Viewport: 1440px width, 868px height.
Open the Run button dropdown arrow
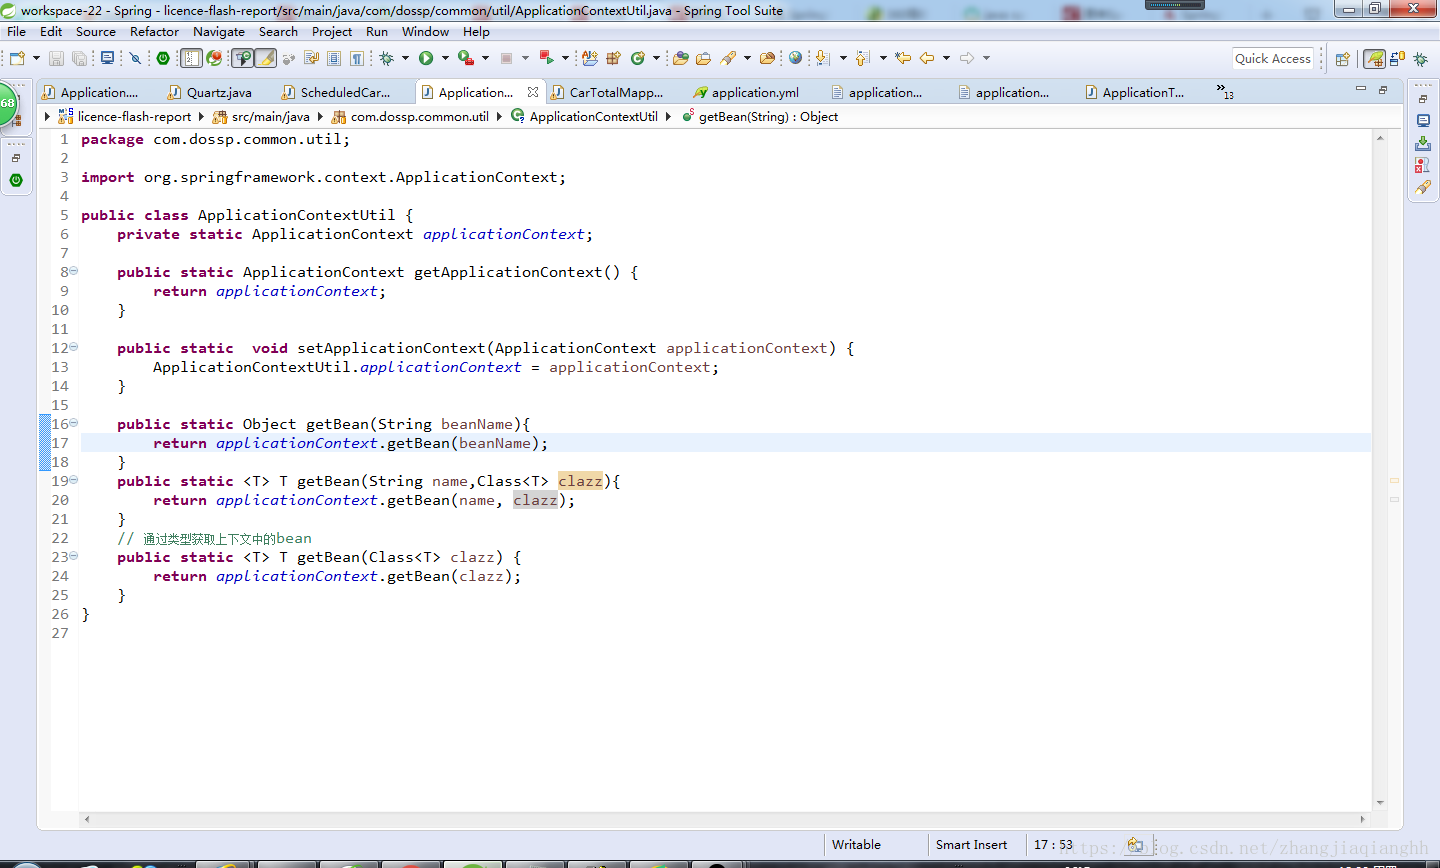point(445,58)
